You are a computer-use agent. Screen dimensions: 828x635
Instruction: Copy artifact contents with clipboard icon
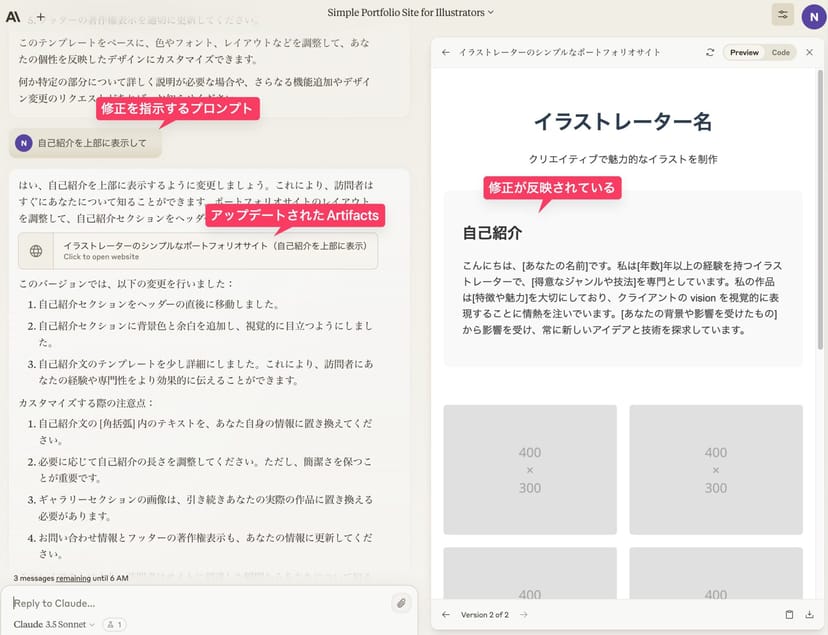click(789, 615)
